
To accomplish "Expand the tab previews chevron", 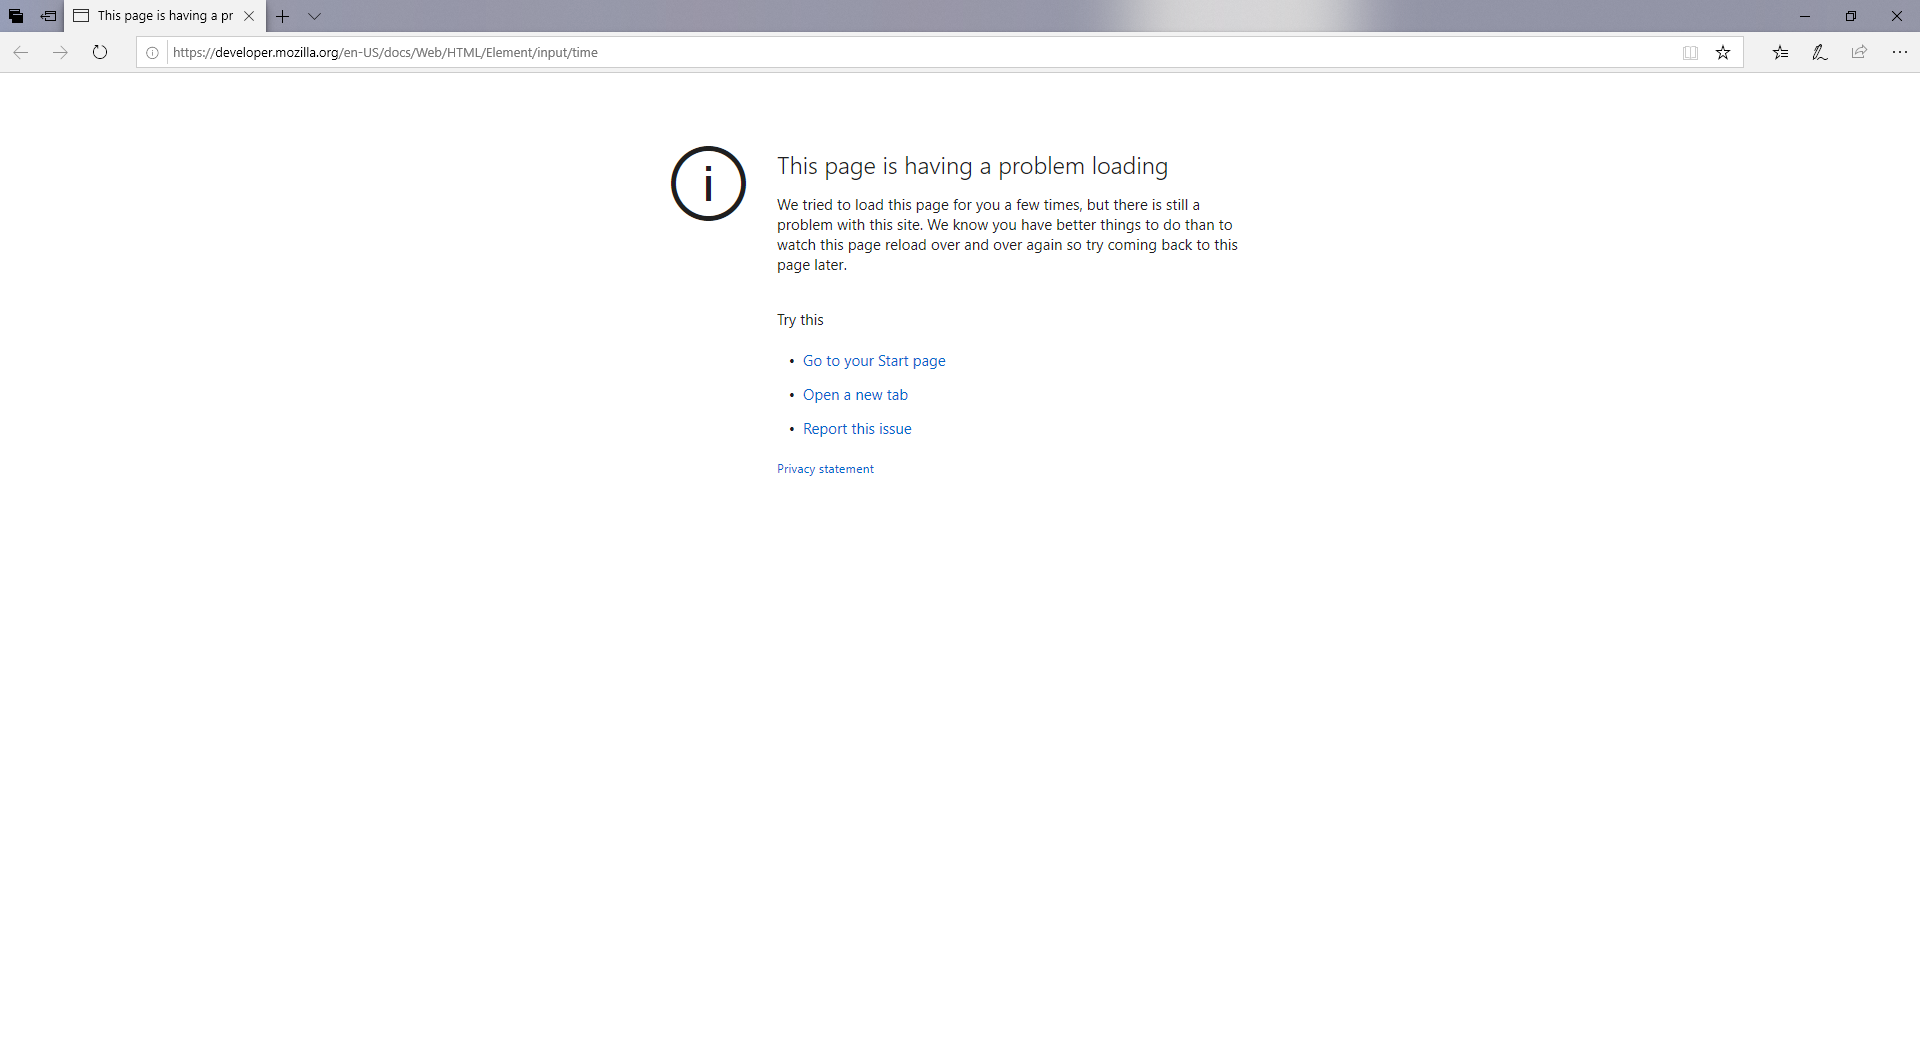I will (315, 16).
